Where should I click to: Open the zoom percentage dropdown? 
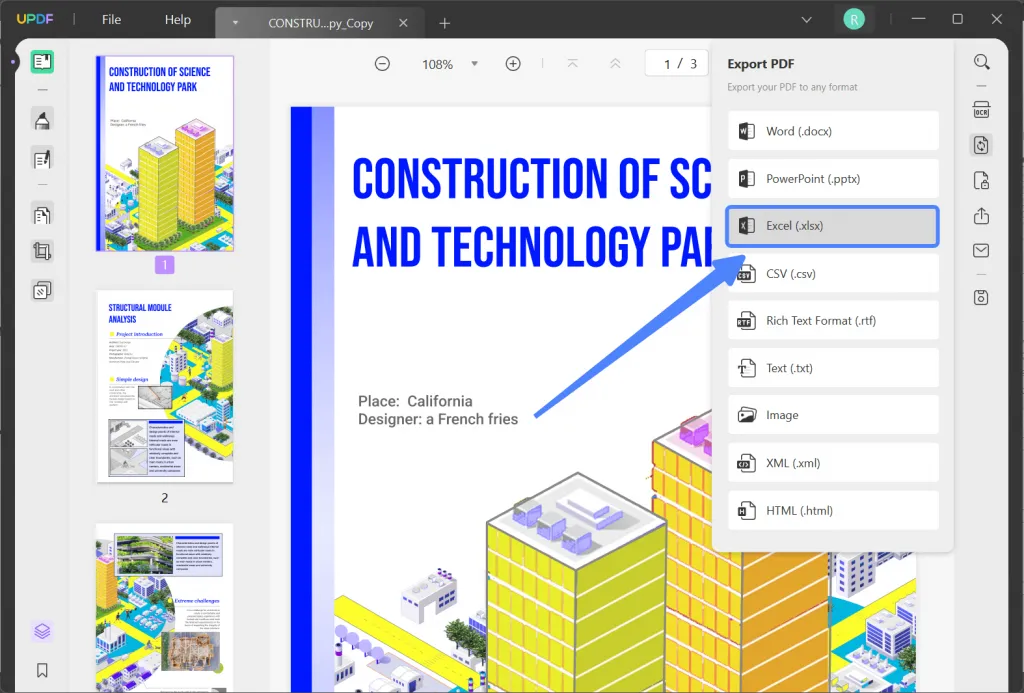coord(475,63)
